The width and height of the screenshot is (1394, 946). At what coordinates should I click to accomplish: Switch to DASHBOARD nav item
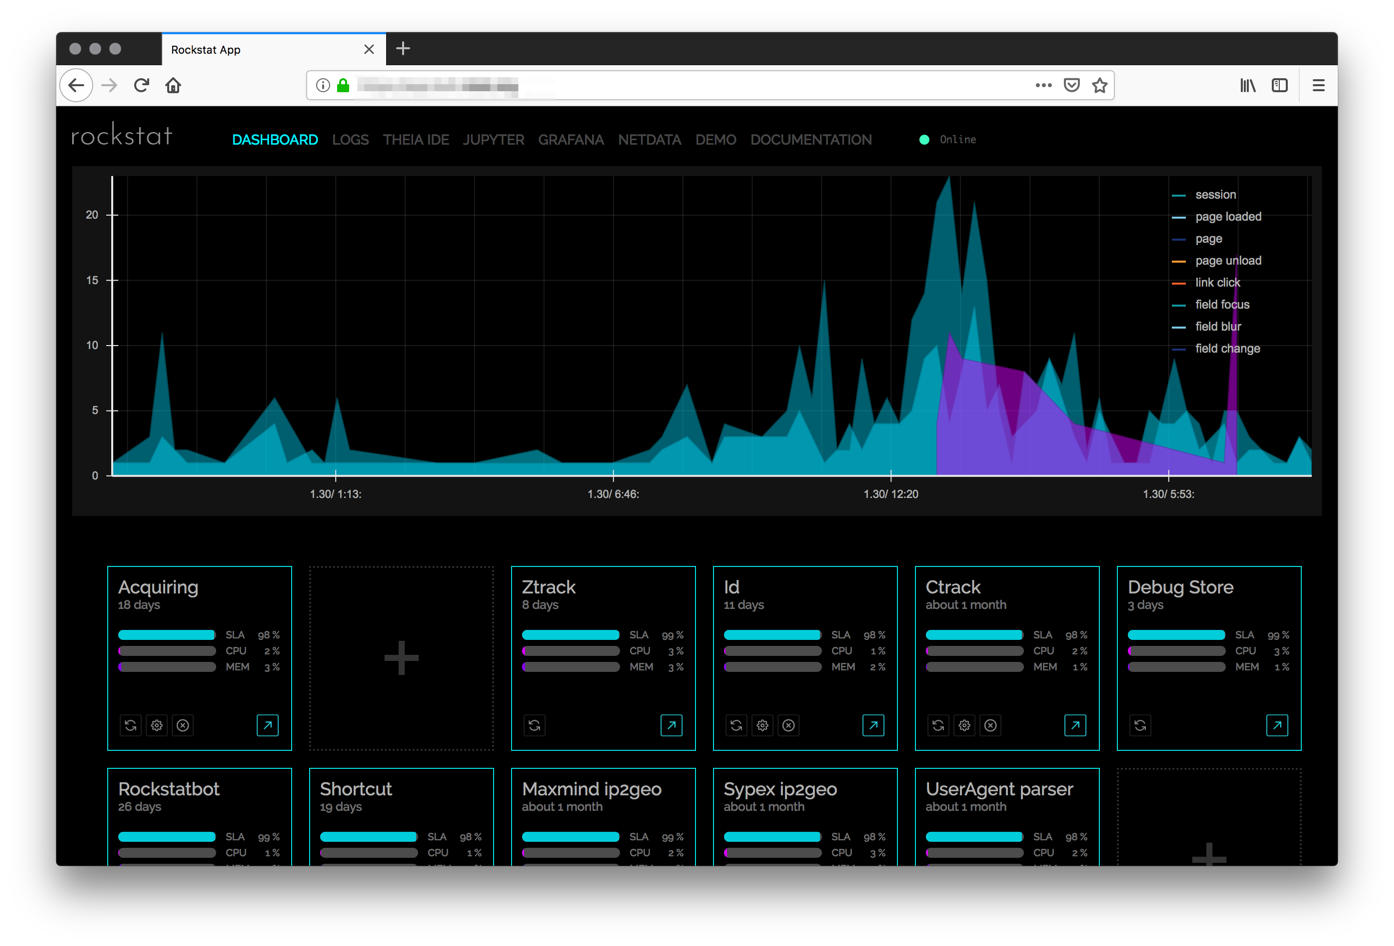tap(275, 140)
